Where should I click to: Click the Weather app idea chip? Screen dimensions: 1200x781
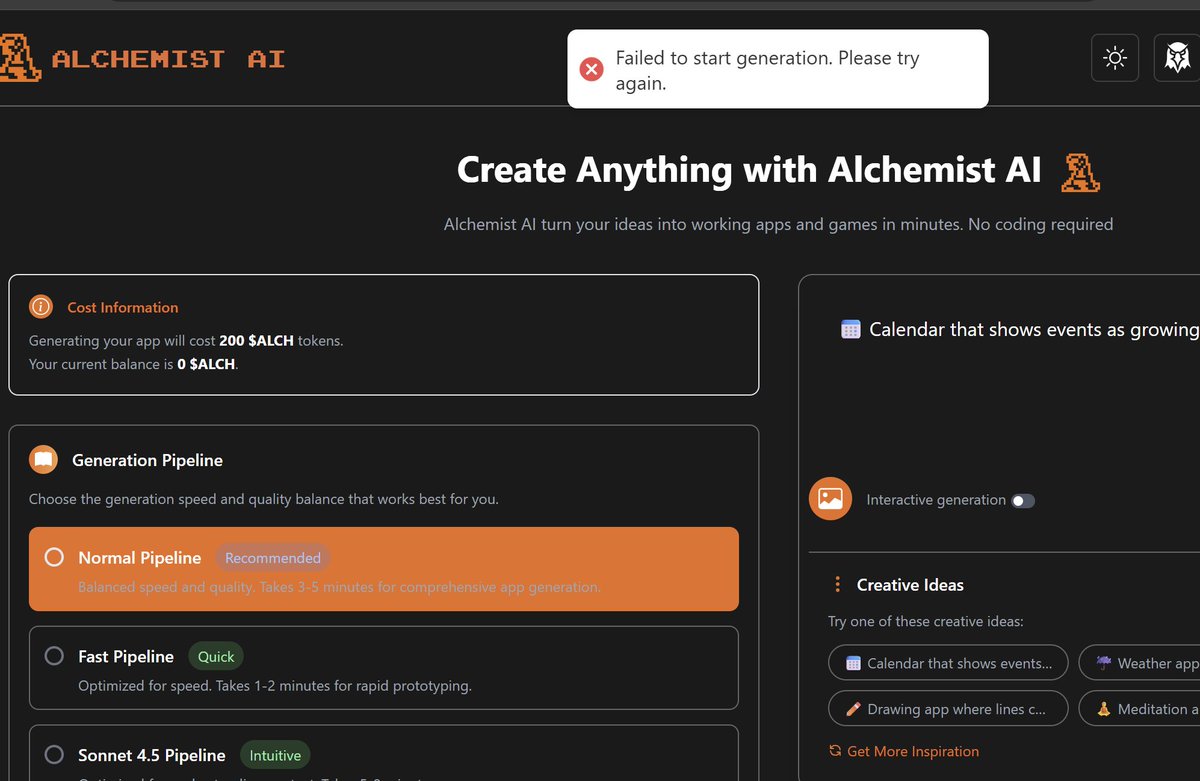coord(1139,662)
